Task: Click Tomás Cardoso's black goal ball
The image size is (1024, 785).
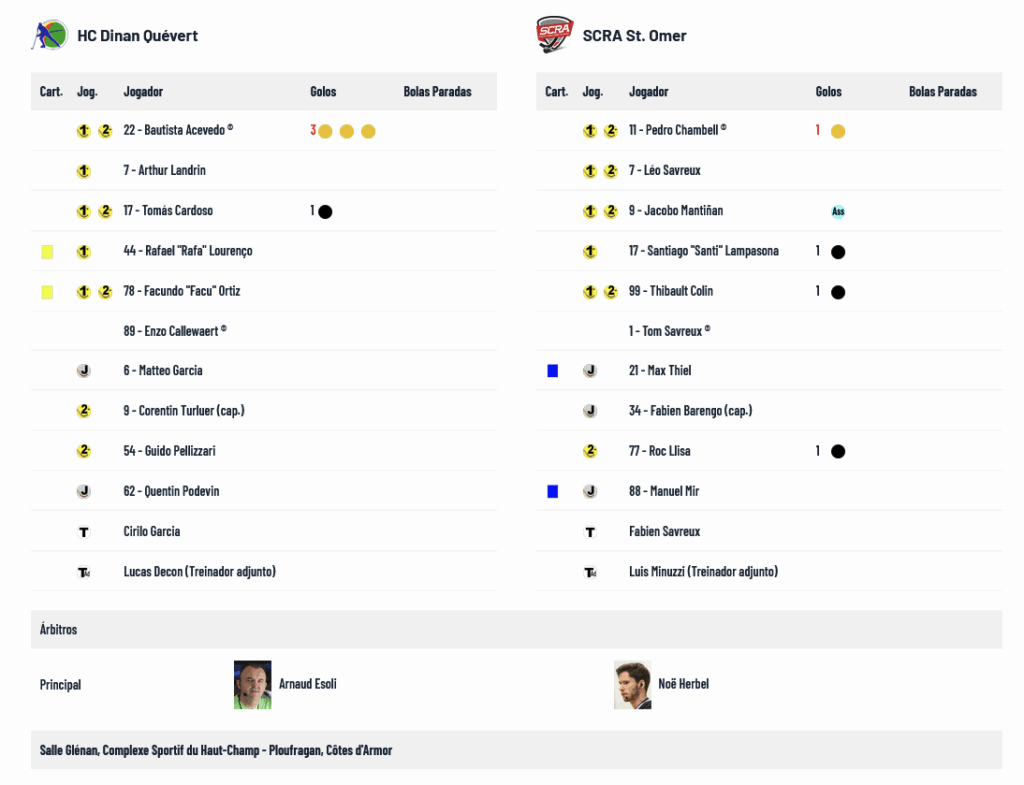Action: [325, 212]
